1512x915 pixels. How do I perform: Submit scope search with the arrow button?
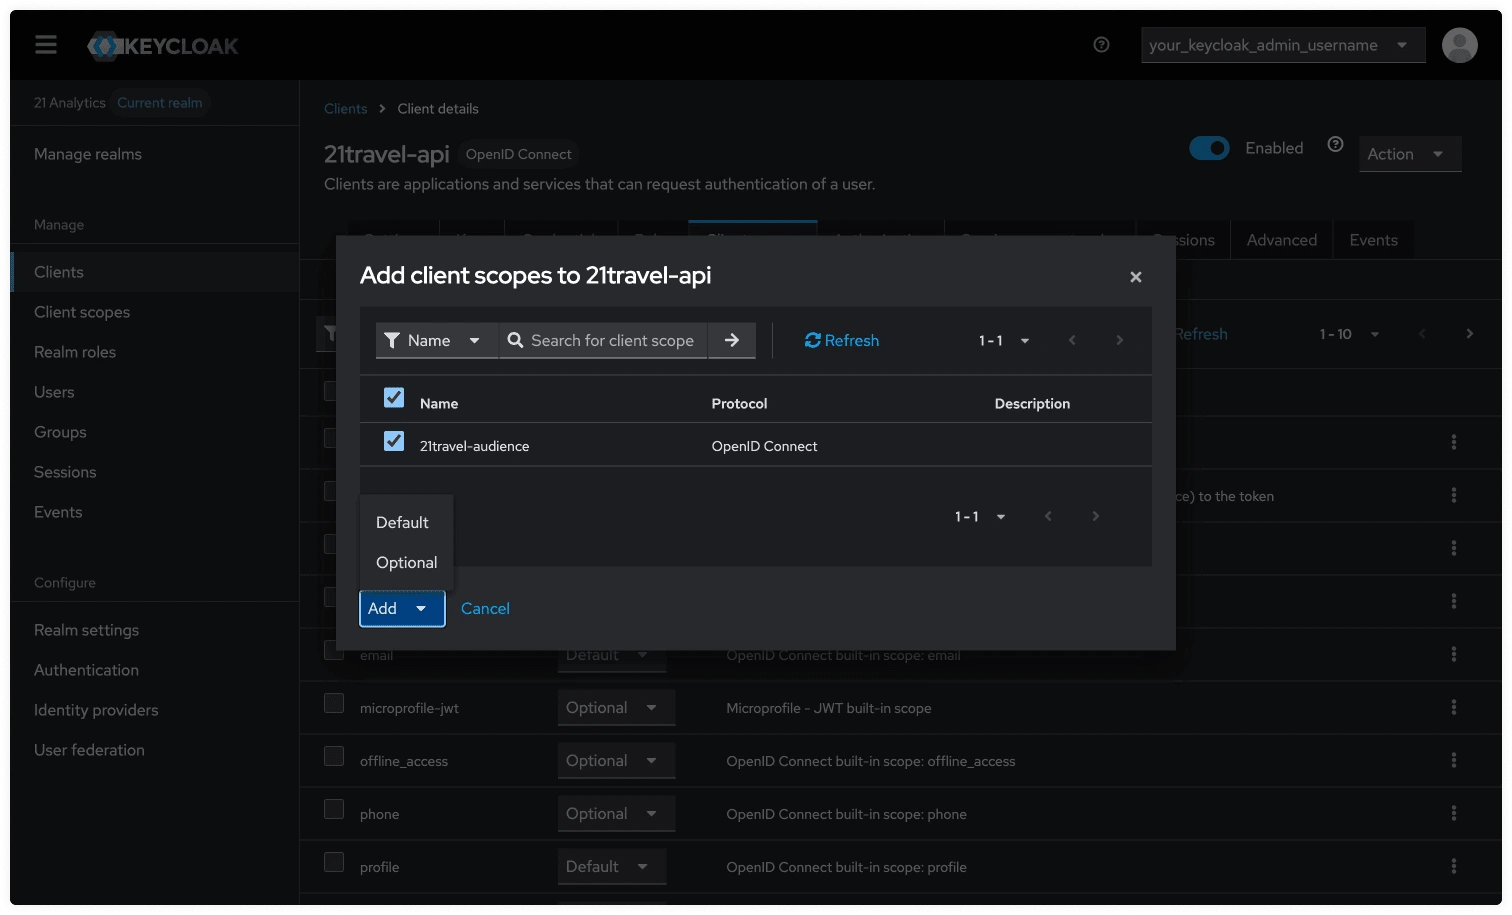(731, 340)
